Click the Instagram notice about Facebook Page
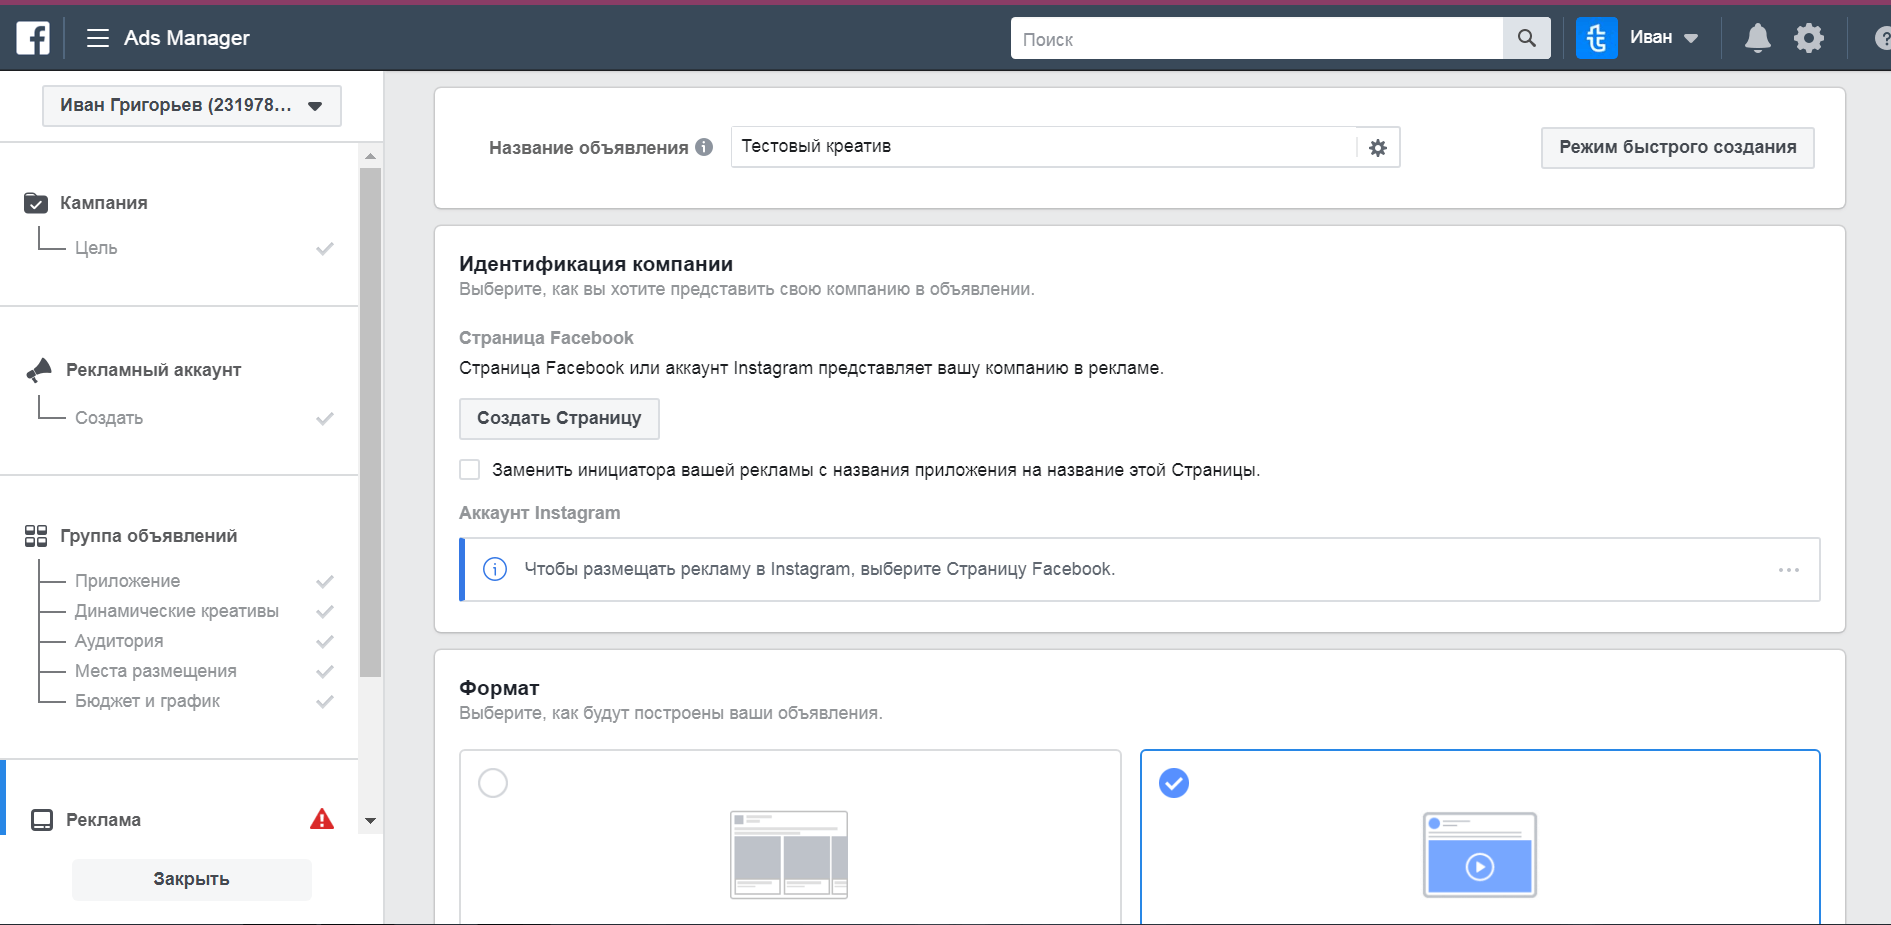The width and height of the screenshot is (1891, 925). tap(1140, 569)
